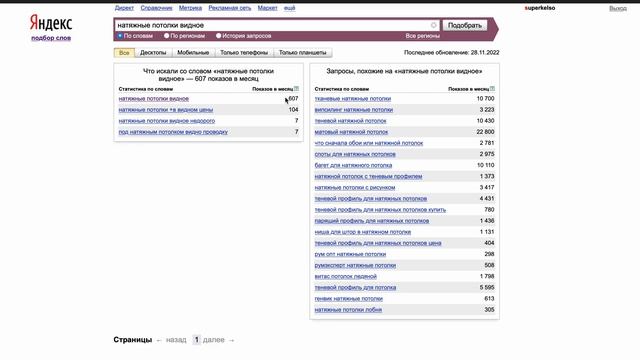The height and width of the screenshot is (360, 640).
Task: Click the 607 impressions value
Action: [x=293, y=99]
